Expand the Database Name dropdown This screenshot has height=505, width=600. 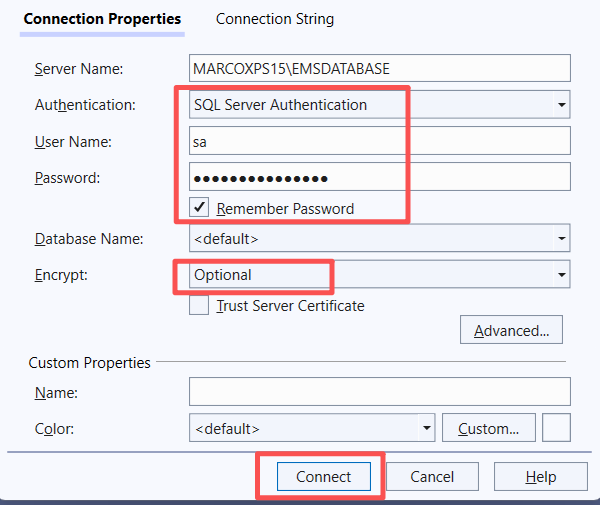point(379,239)
